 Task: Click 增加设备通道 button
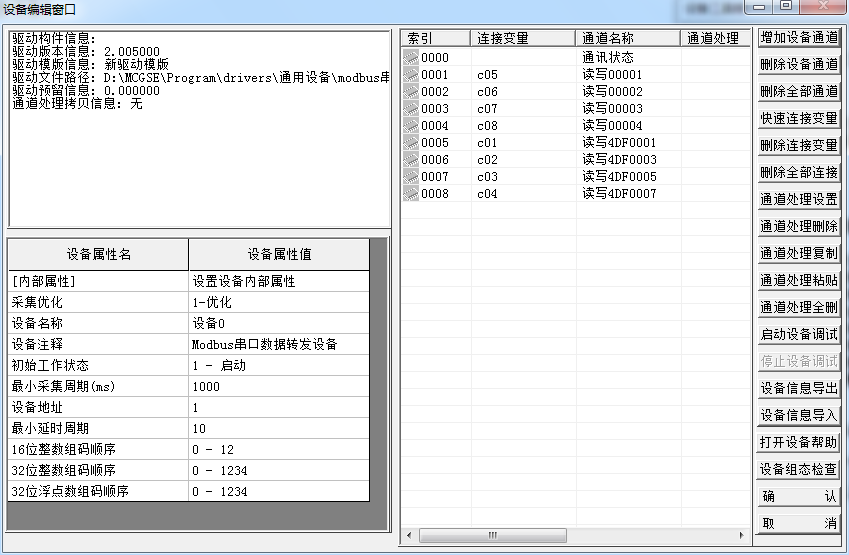[799, 37]
